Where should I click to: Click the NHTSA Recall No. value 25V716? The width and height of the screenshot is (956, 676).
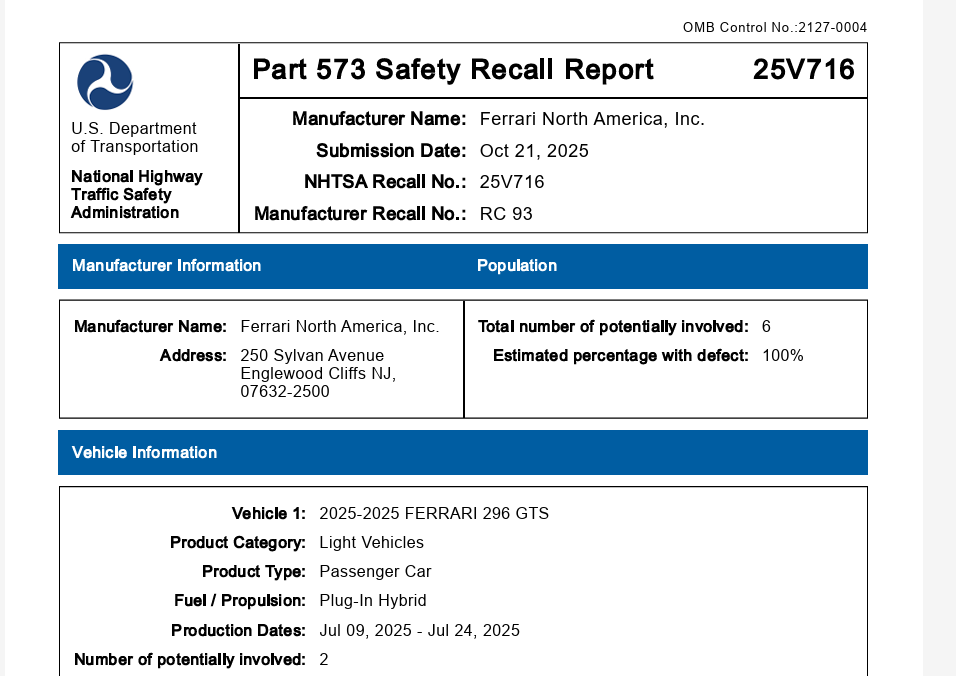(512, 182)
